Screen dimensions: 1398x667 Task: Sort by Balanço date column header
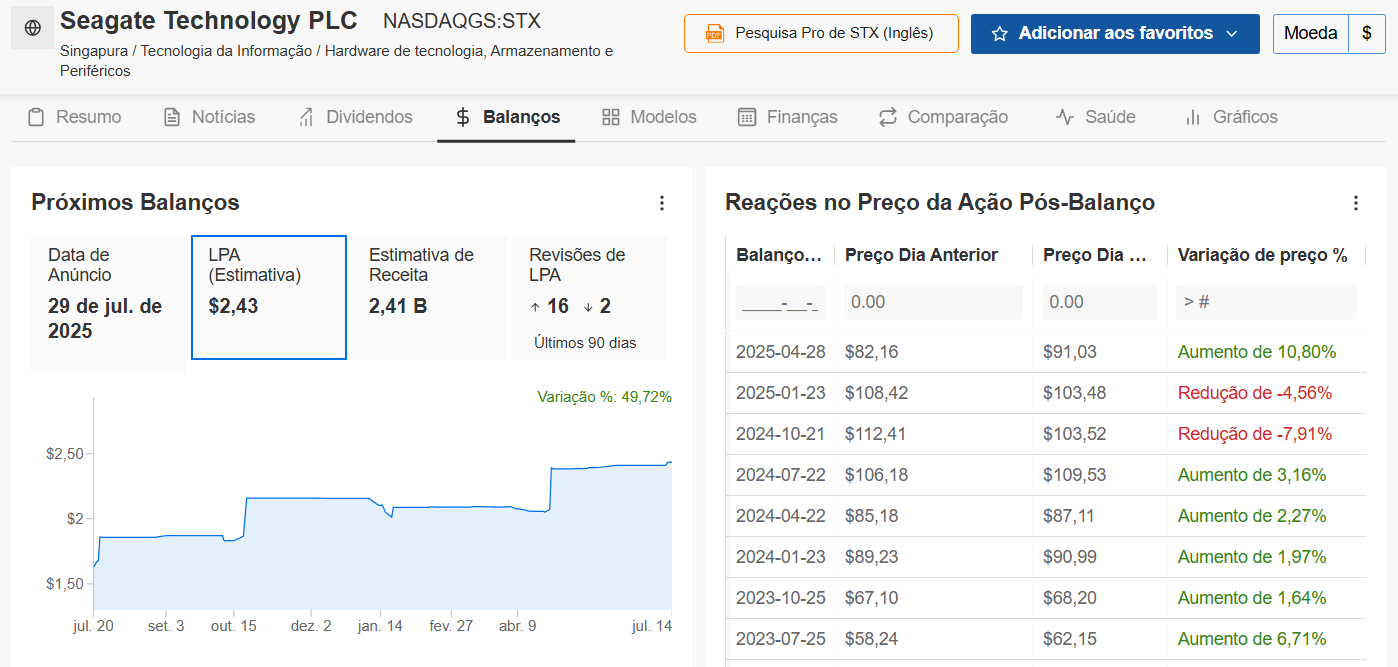tap(779, 255)
